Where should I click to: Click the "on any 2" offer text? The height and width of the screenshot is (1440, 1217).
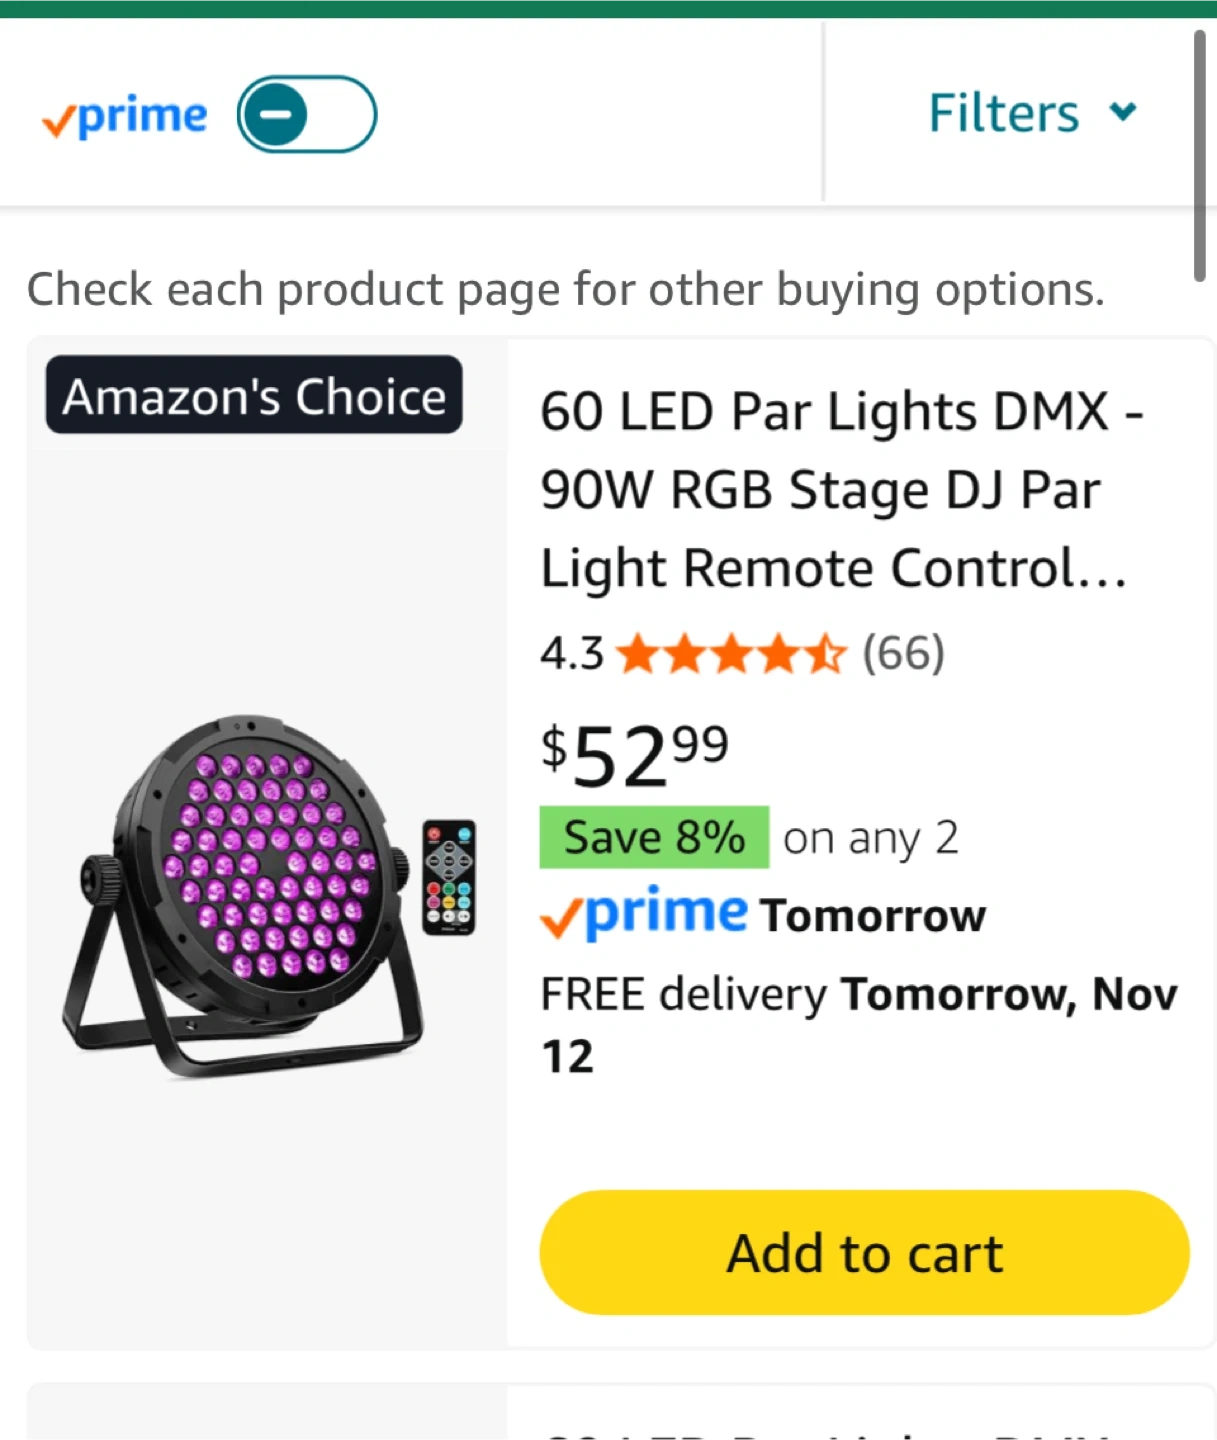(x=870, y=838)
